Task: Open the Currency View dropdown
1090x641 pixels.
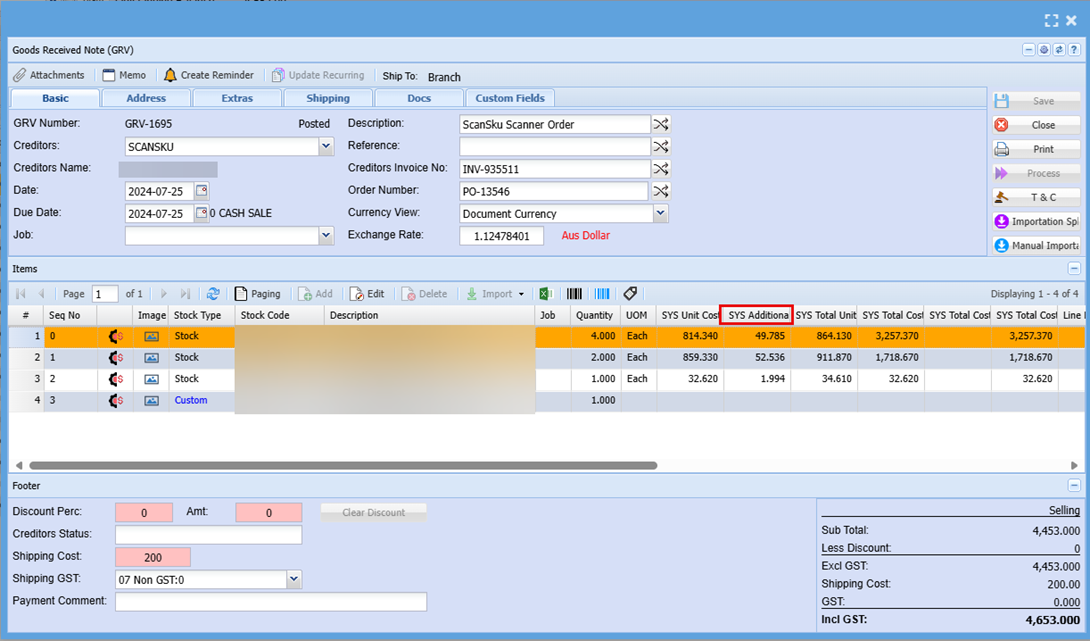Action: (660, 213)
